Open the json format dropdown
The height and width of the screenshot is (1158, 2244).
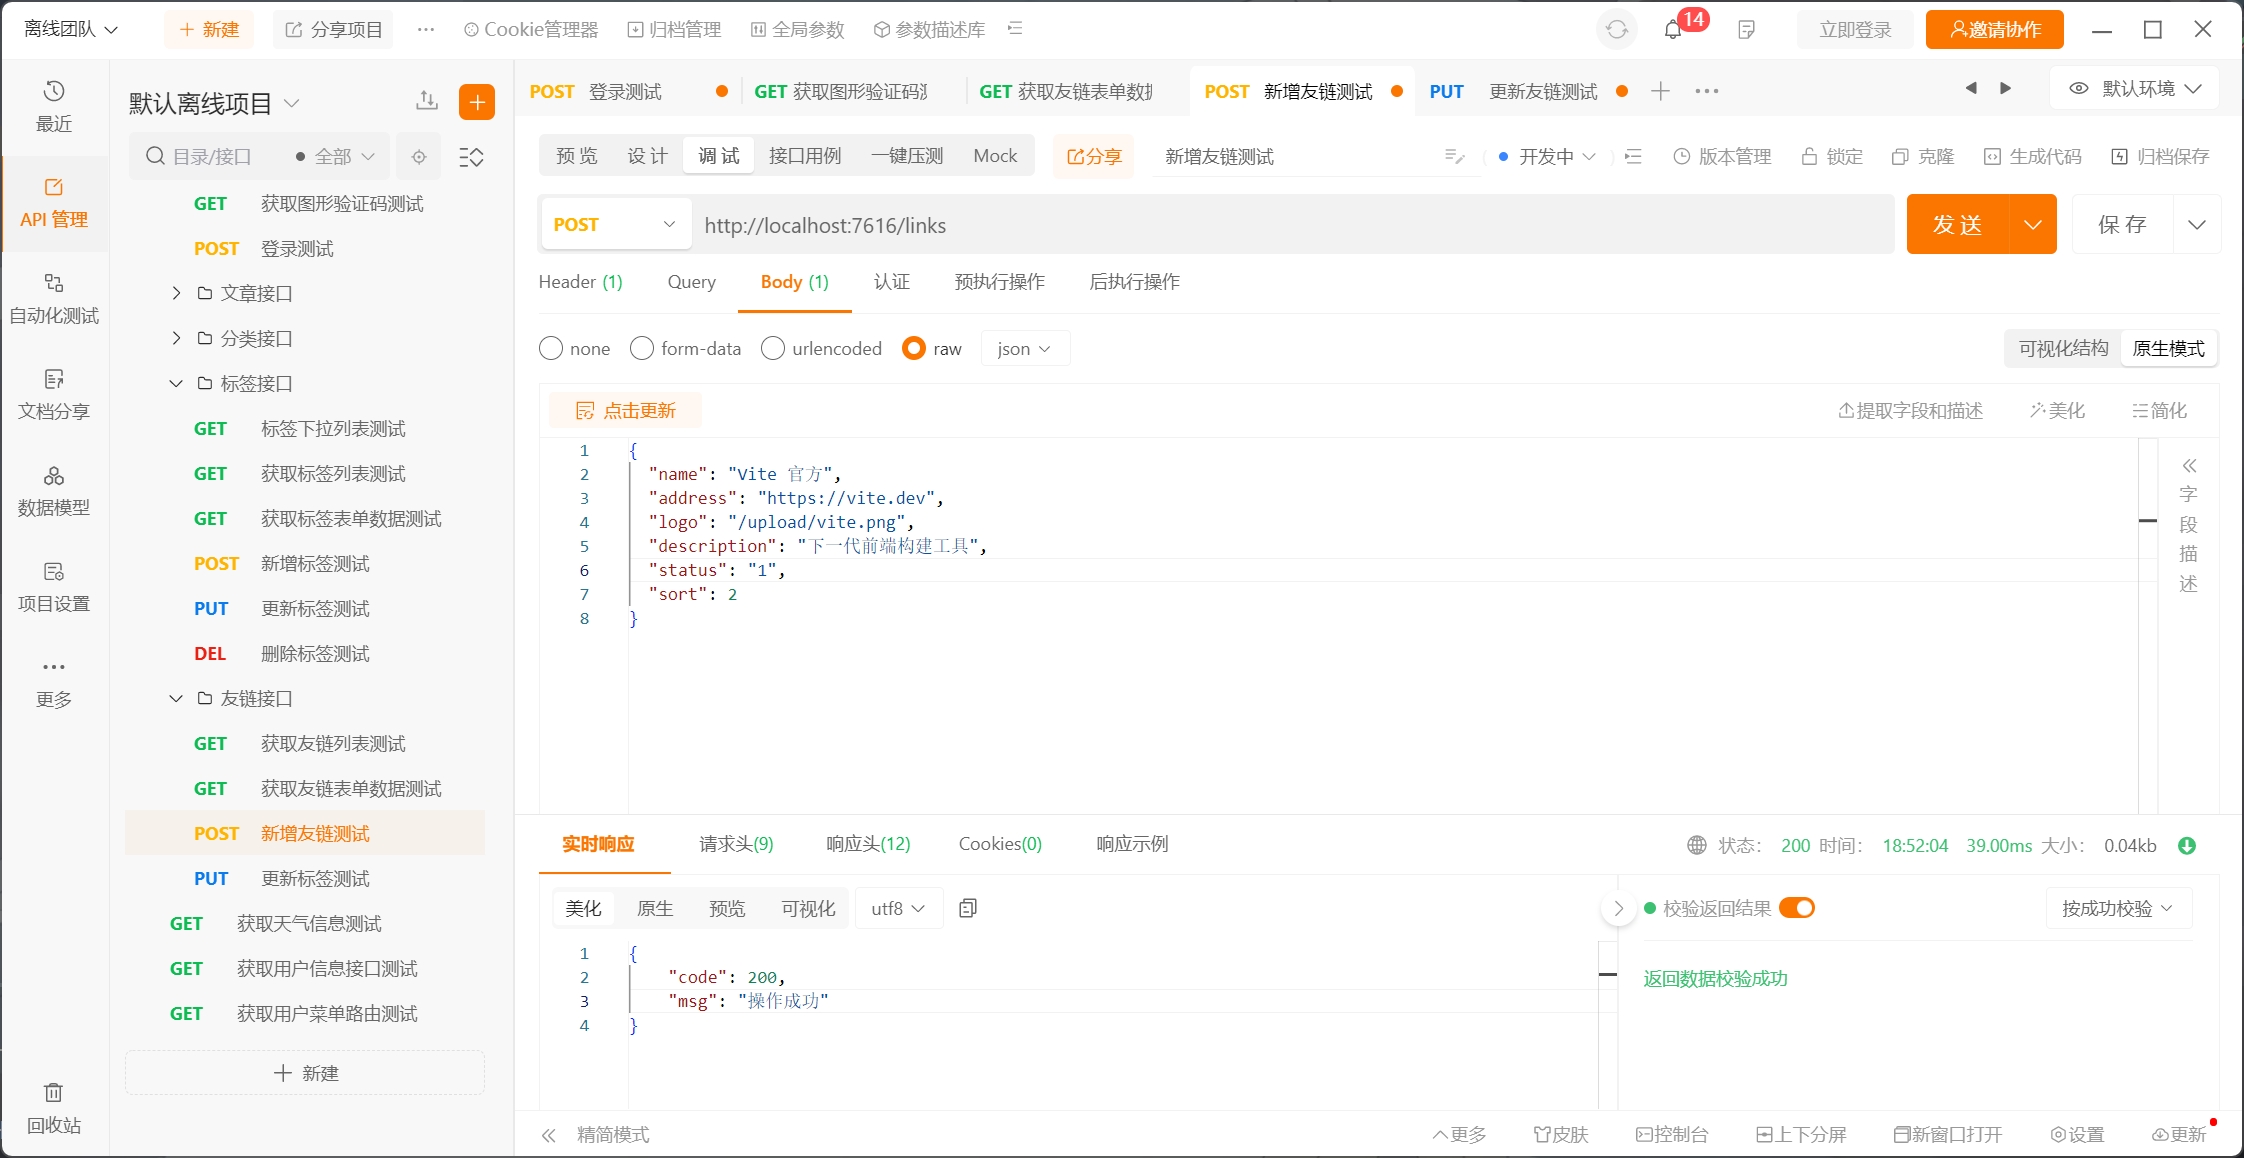tap(1024, 348)
